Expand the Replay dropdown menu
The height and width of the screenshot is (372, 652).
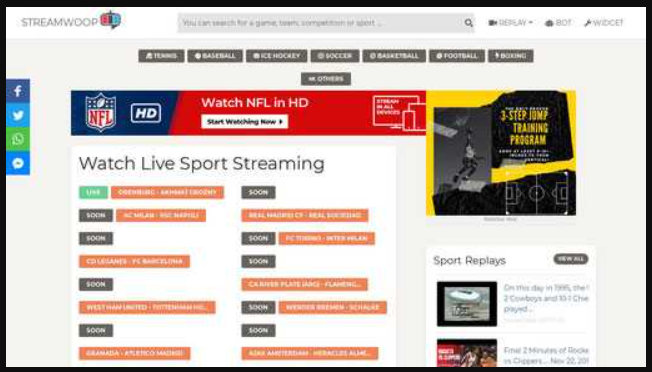click(511, 23)
